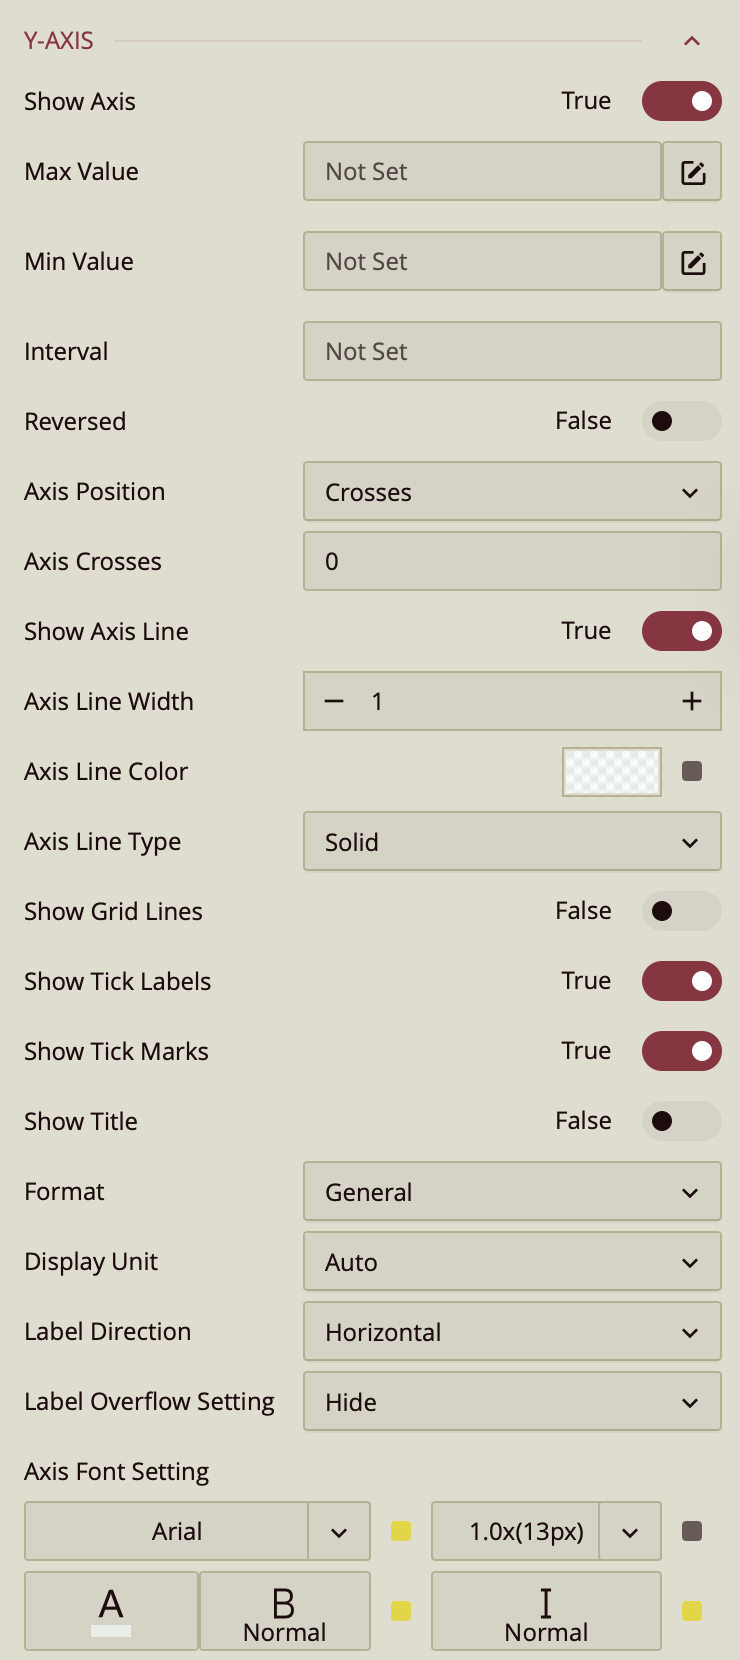Click the minus icon for Axis Line Width

click(x=334, y=702)
